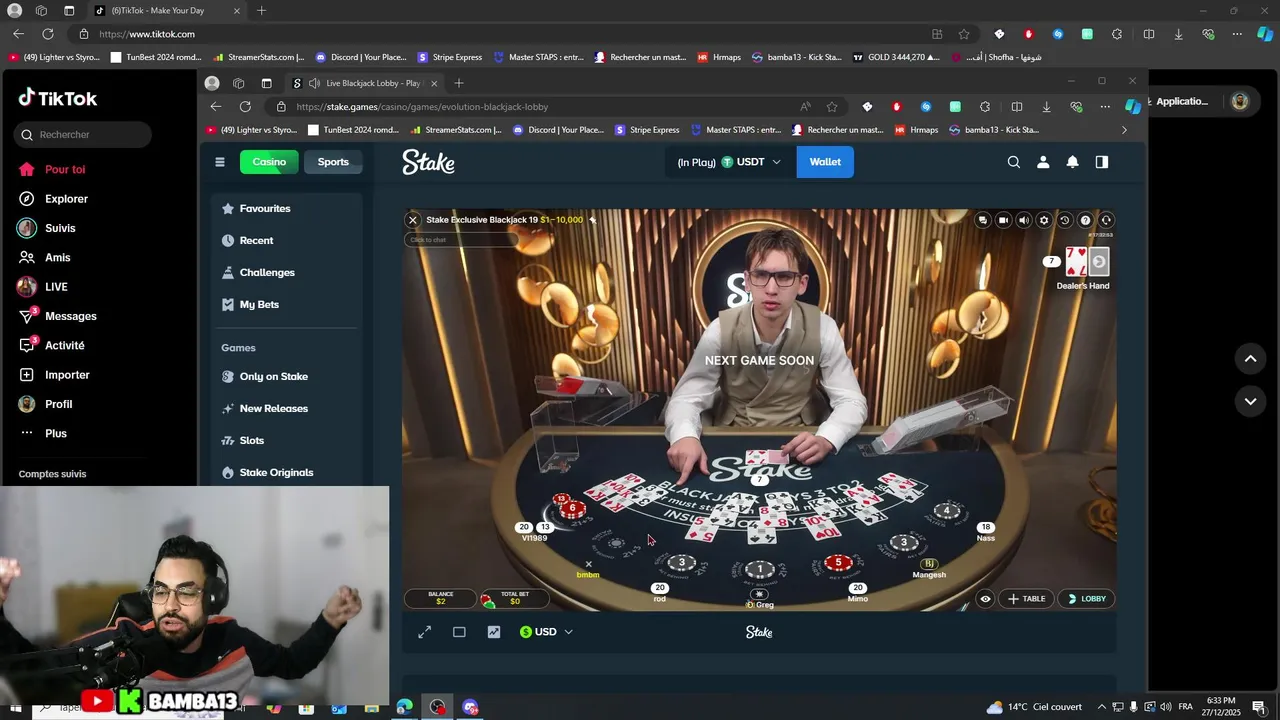This screenshot has width=1280, height=720.
Task: Click TikTok Rechercher search field
Action: point(83,135)
